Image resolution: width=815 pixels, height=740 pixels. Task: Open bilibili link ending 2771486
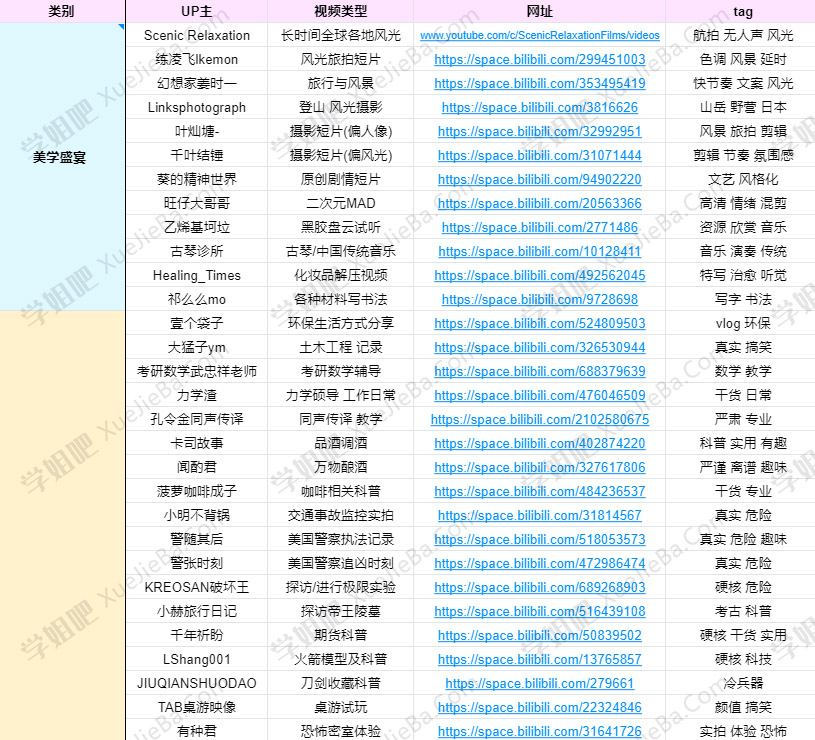[x=540, y=227]
